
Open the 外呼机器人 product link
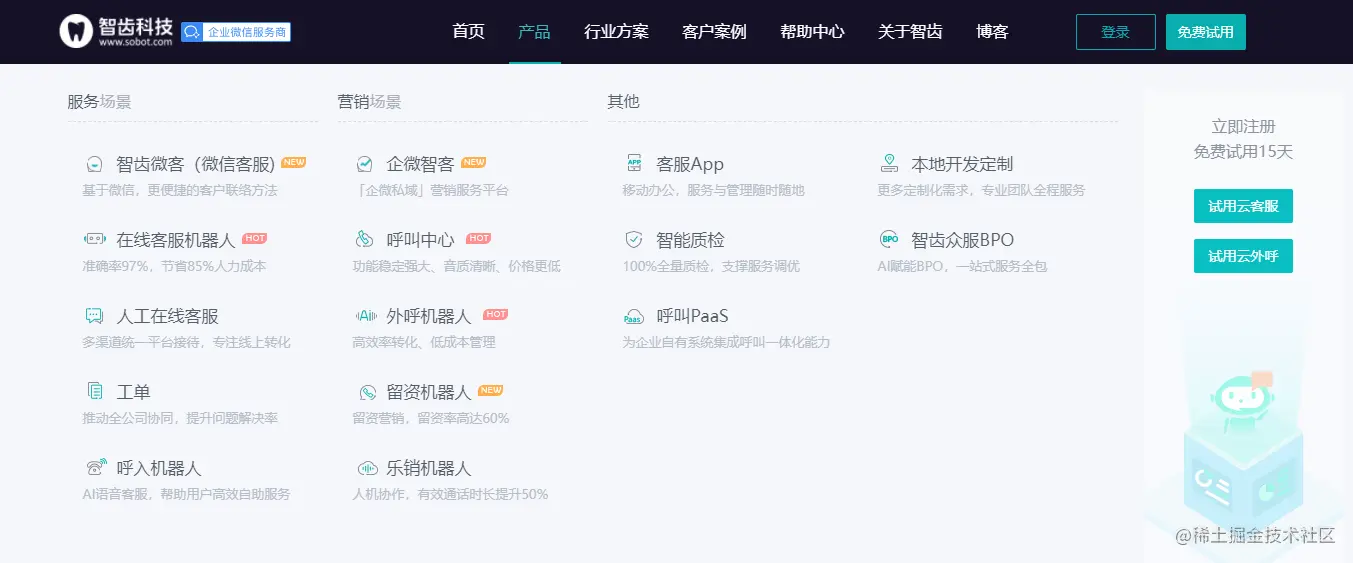[429, 316]
